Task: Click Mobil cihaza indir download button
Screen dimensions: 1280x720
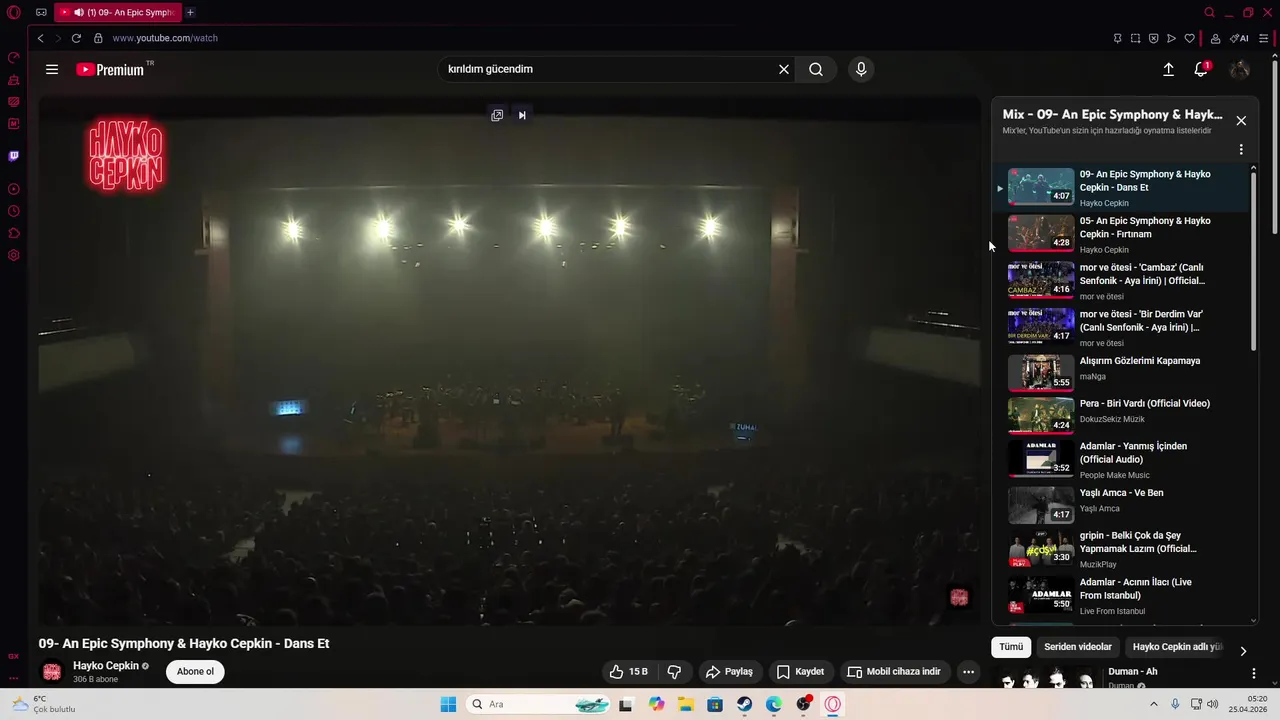Action: (894, 671)
